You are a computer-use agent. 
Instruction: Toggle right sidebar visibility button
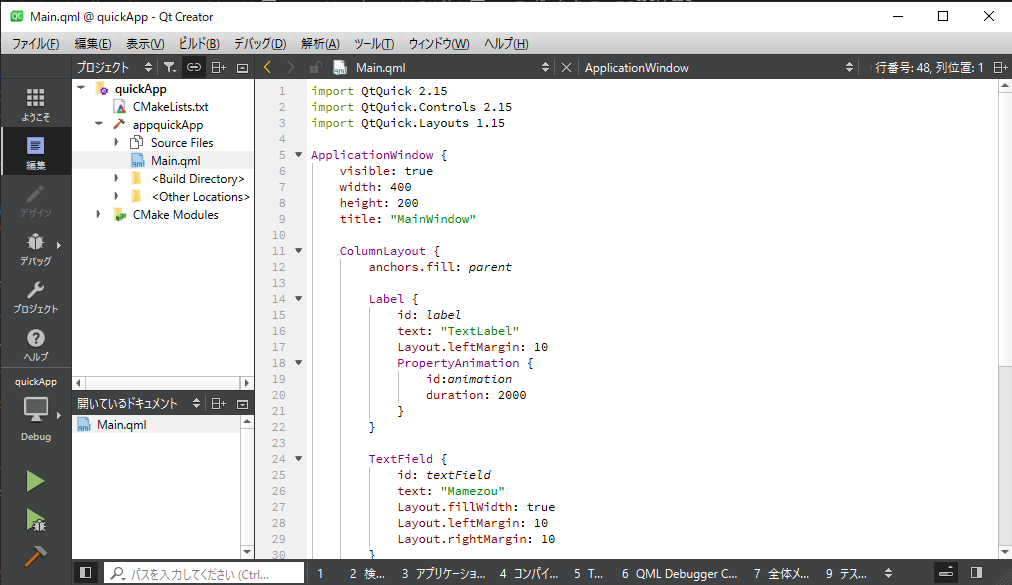click(x=976, y=573)
